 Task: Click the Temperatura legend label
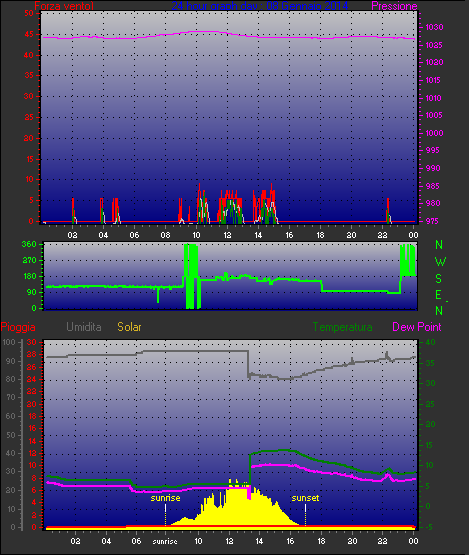click(x=342, y=327)
